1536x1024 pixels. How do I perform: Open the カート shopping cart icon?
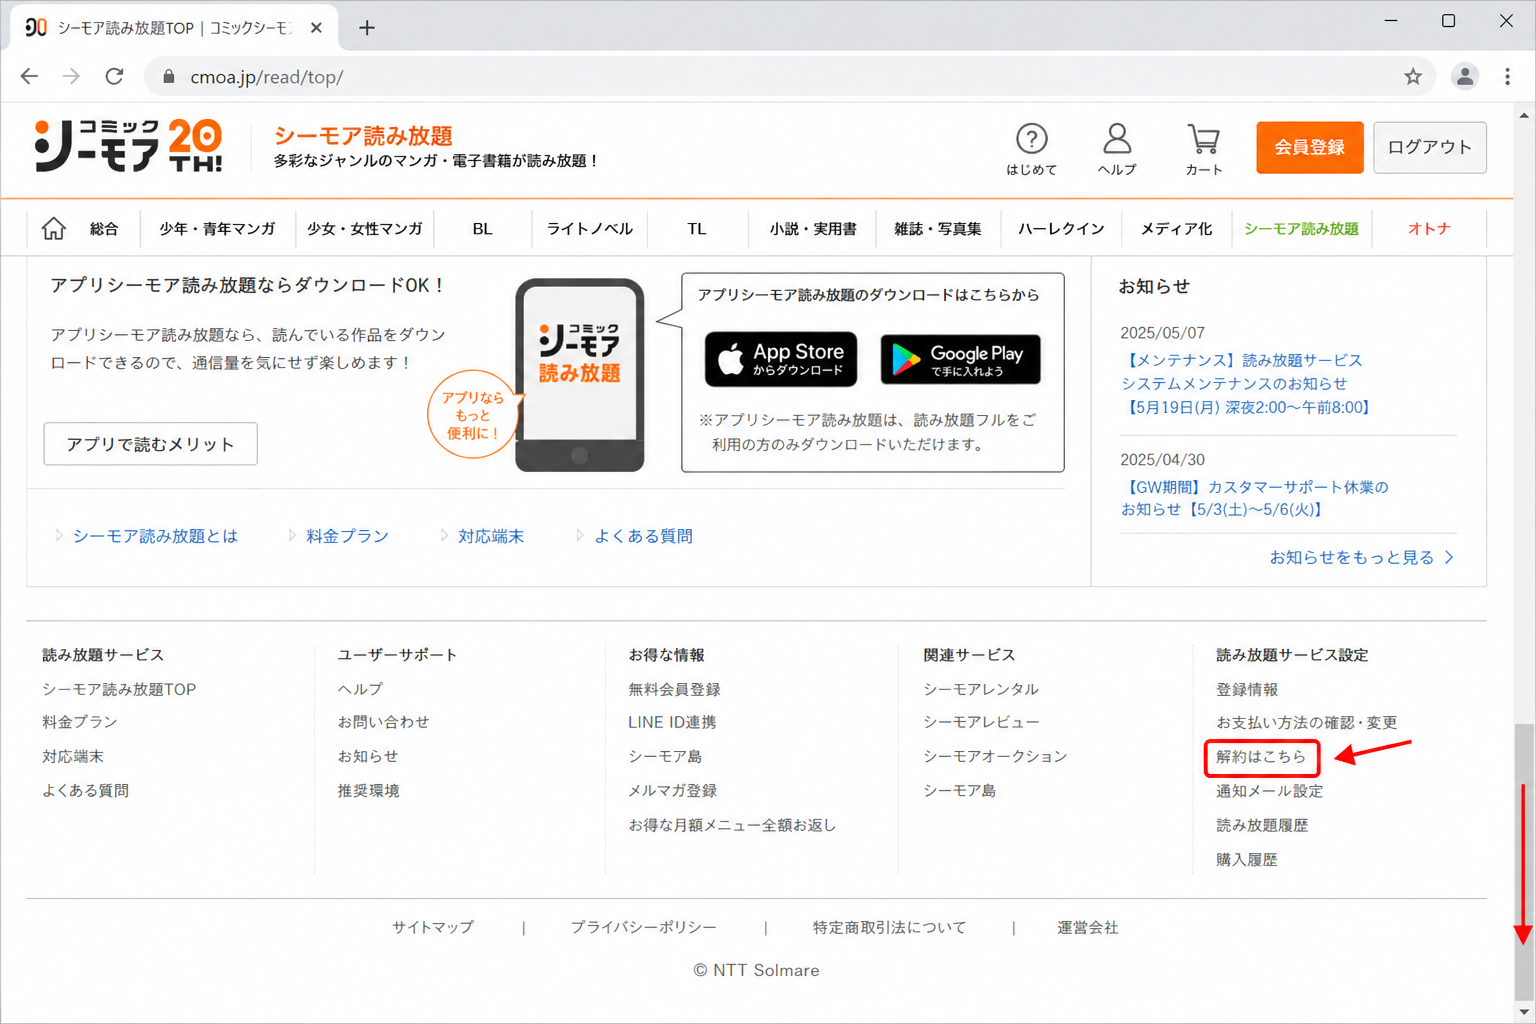pyautogui.click(x=1204, y=149)
